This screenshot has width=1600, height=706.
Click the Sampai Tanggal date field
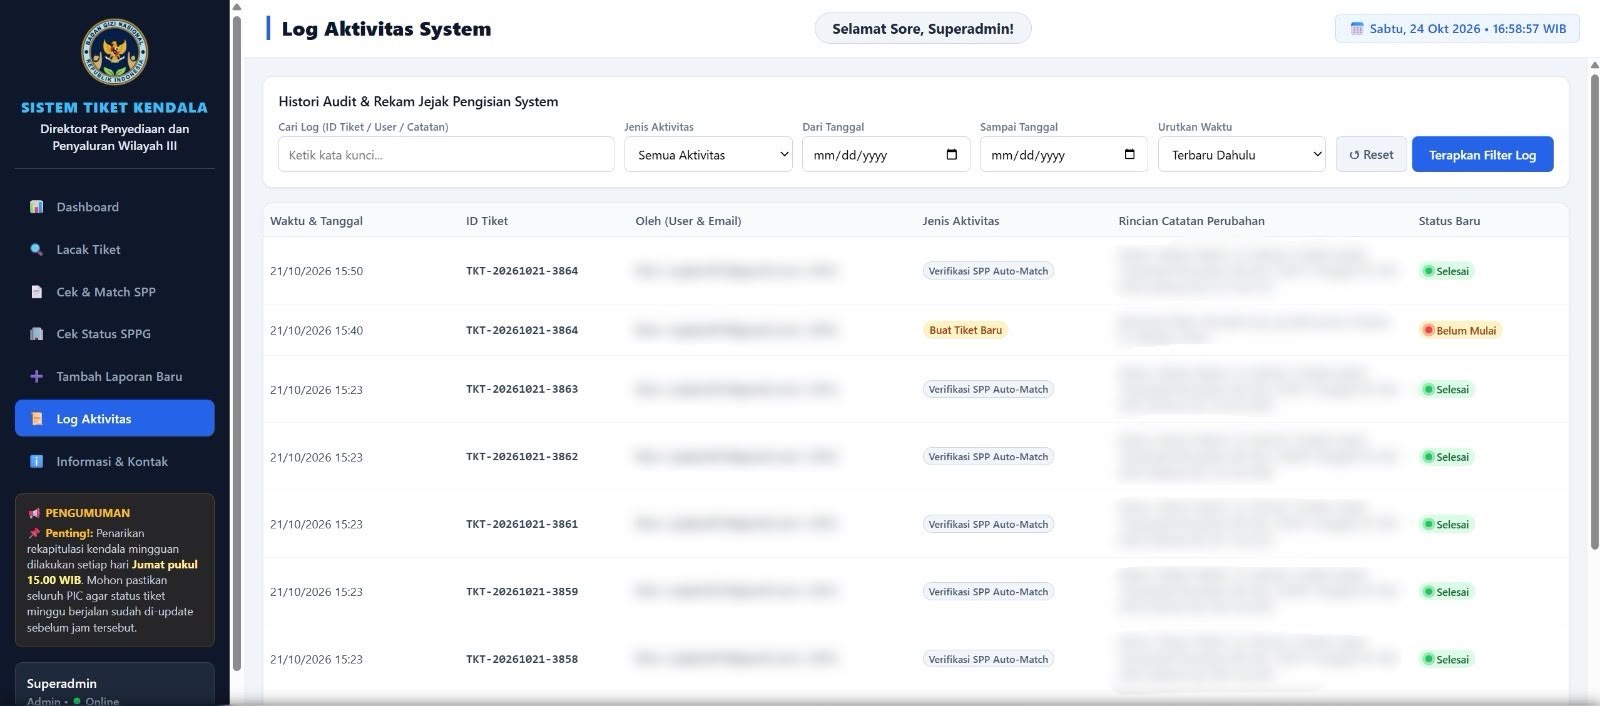click(x=1064, y=155)
